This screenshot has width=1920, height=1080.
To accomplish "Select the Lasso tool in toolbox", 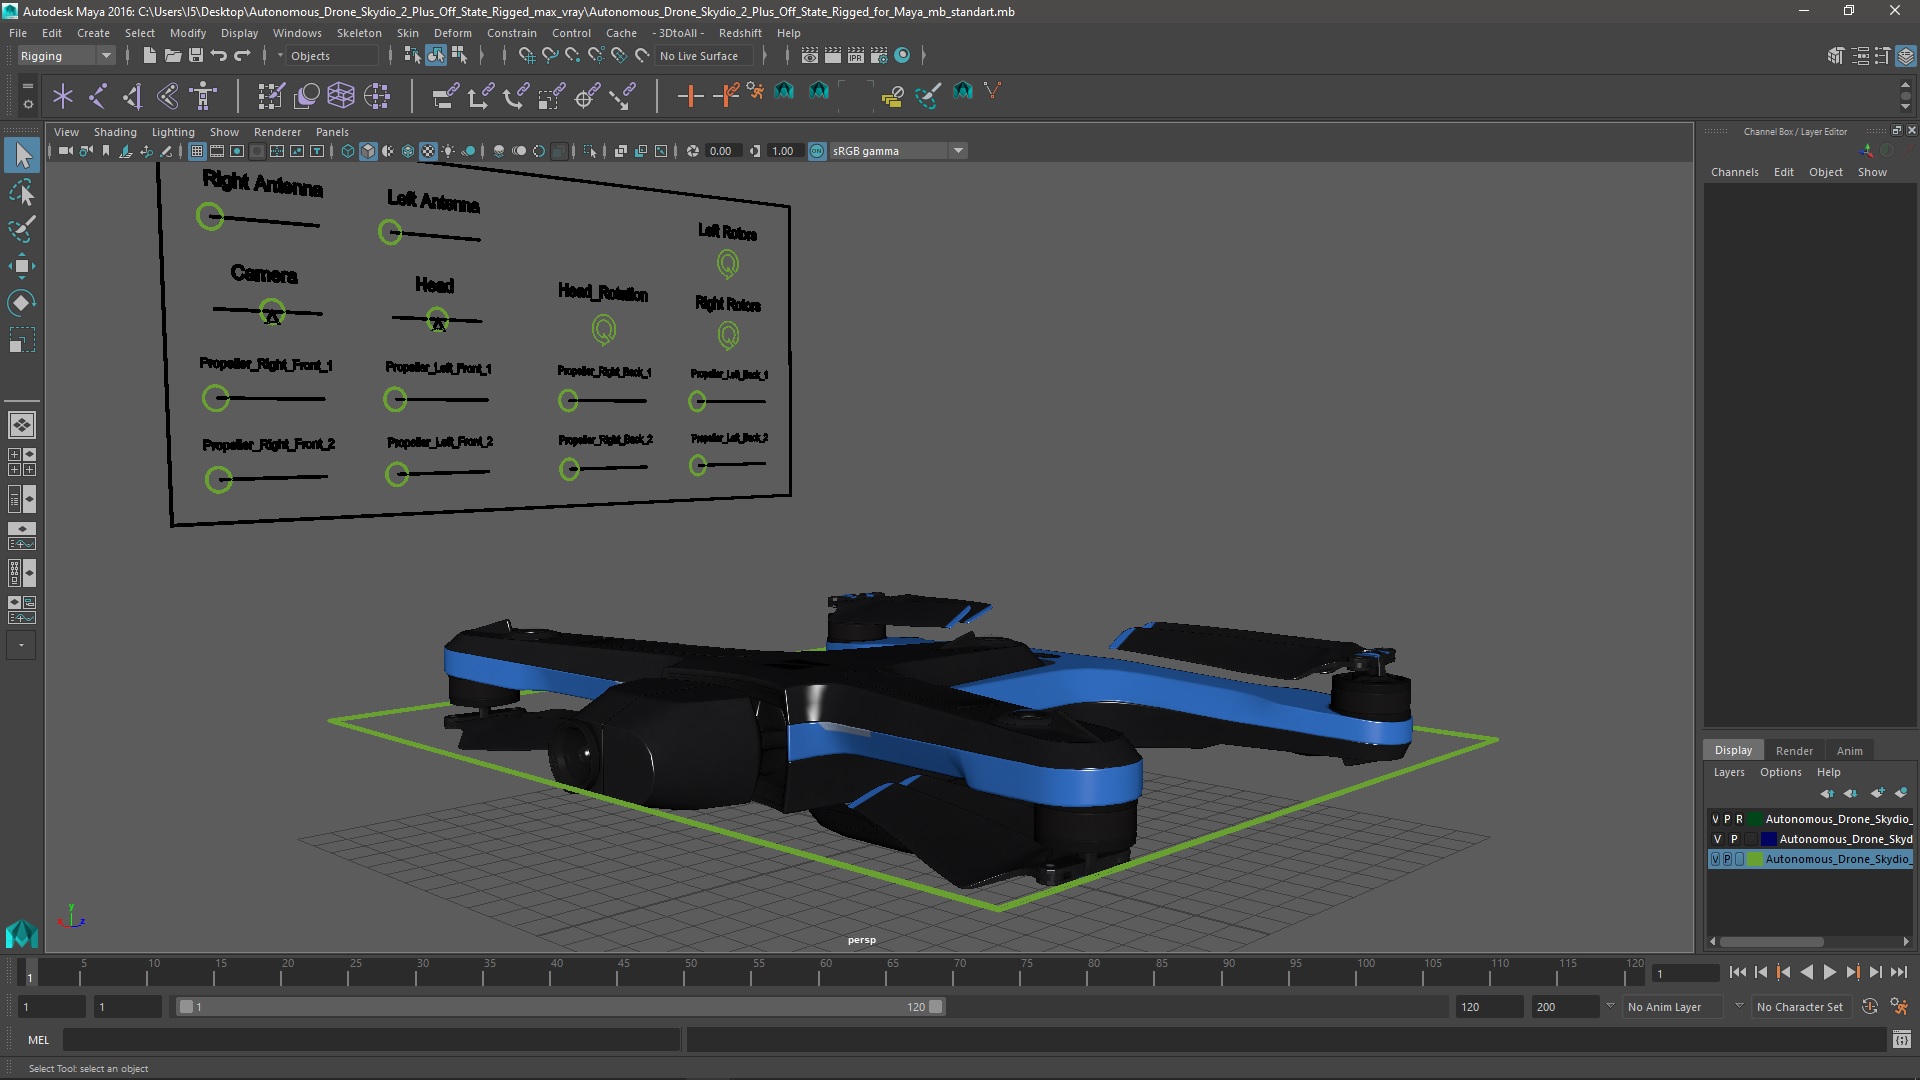I will pyautogui.click(x=22, y=192).
